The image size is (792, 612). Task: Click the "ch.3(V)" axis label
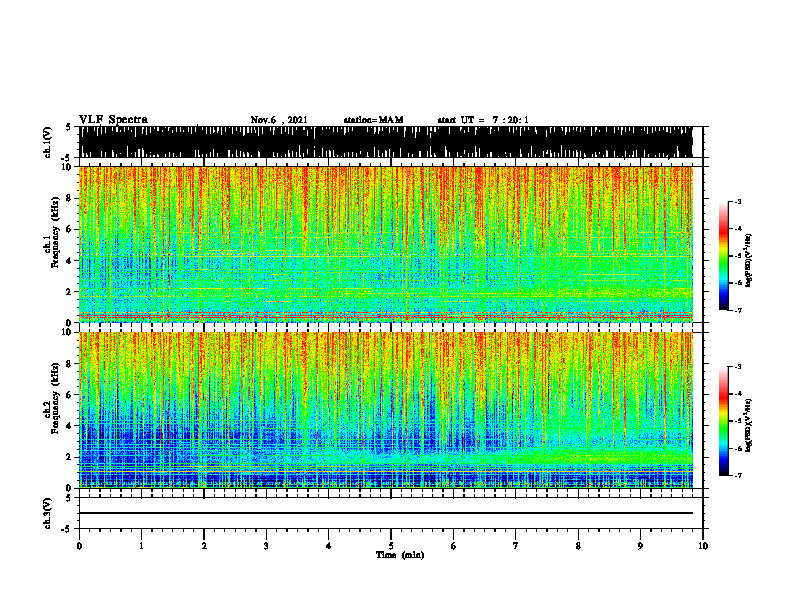coord(48,514)
